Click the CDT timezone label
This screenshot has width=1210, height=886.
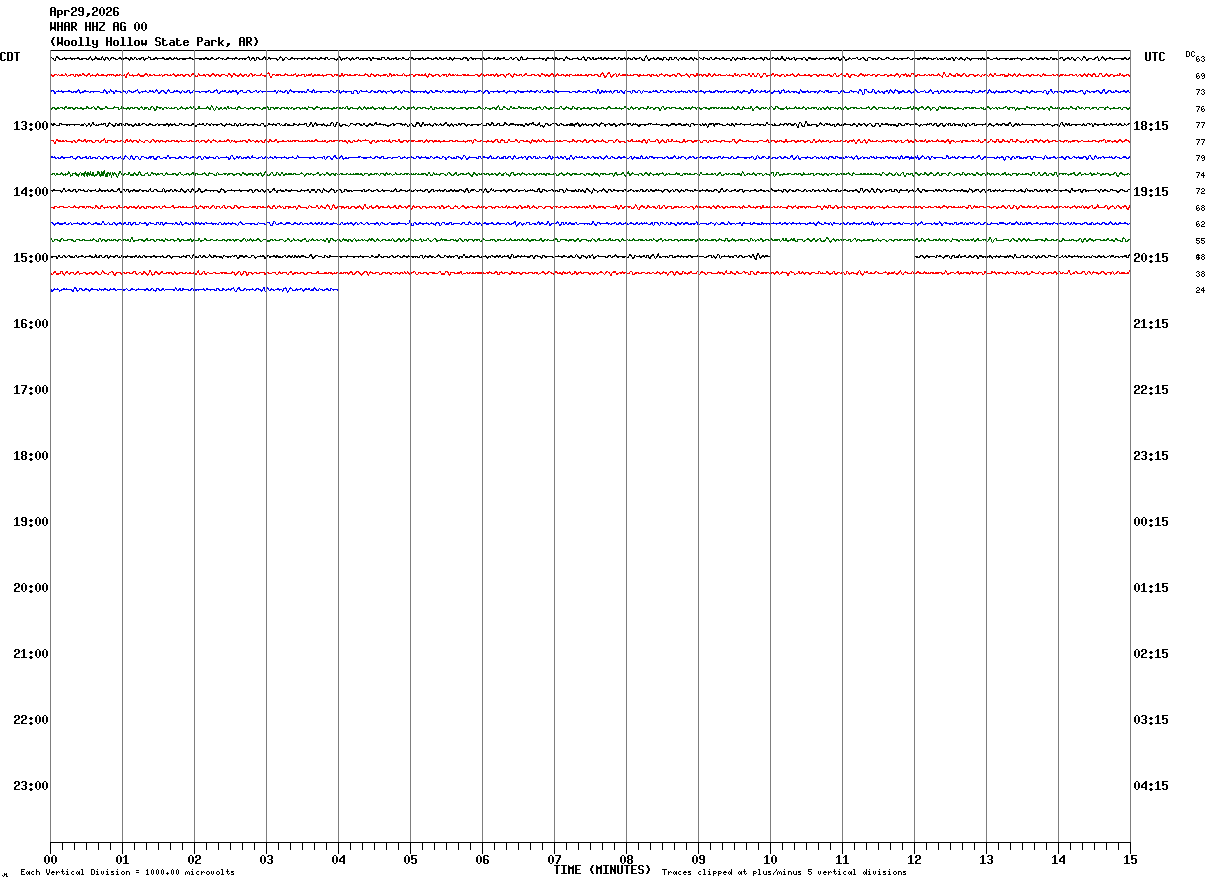point(10,57)
